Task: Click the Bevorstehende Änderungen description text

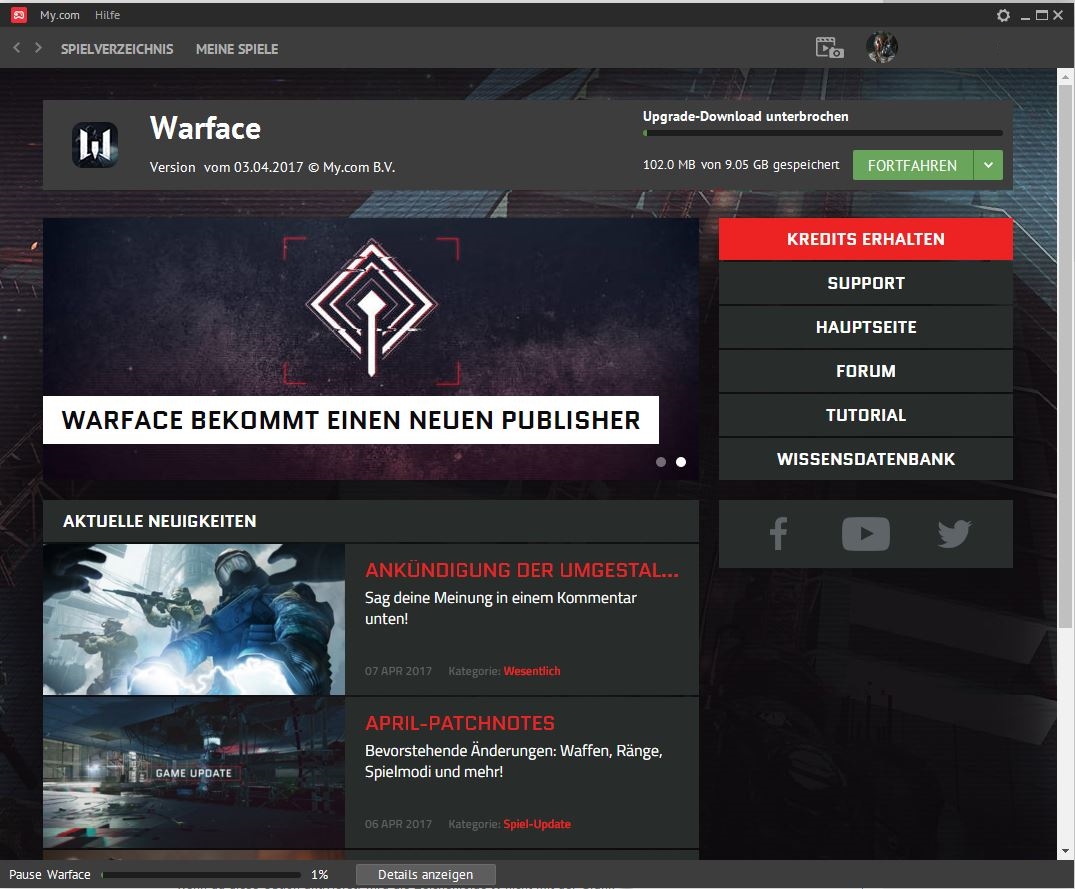Action: pyautogui.click(x=514, y=761)
